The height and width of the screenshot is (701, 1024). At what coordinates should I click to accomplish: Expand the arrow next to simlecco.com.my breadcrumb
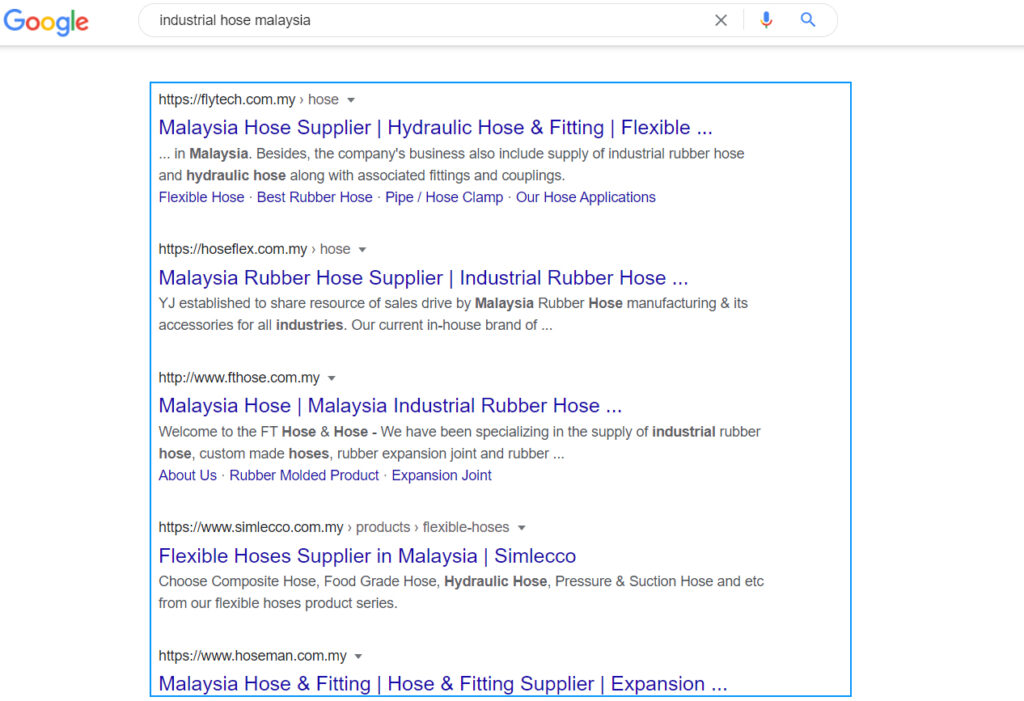[x=521, y=527]
